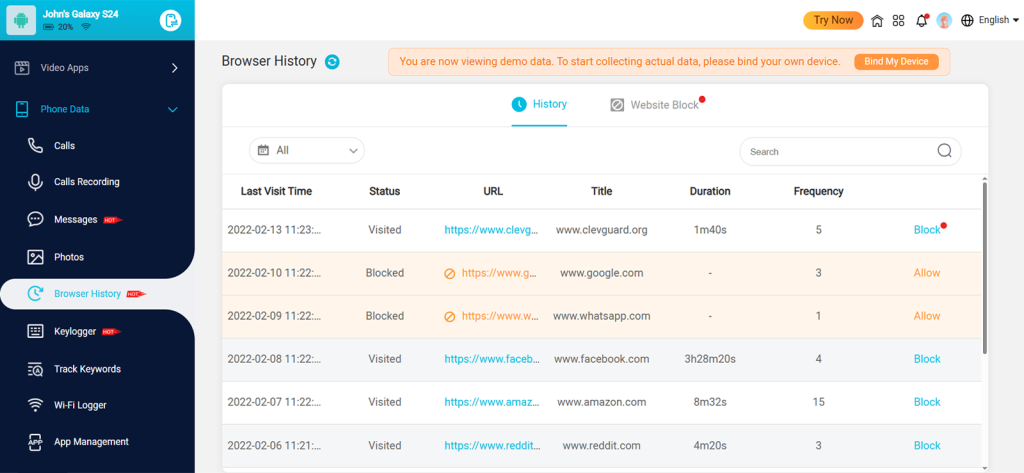
Task: Expand the Video Apps section
Action: 174,68
